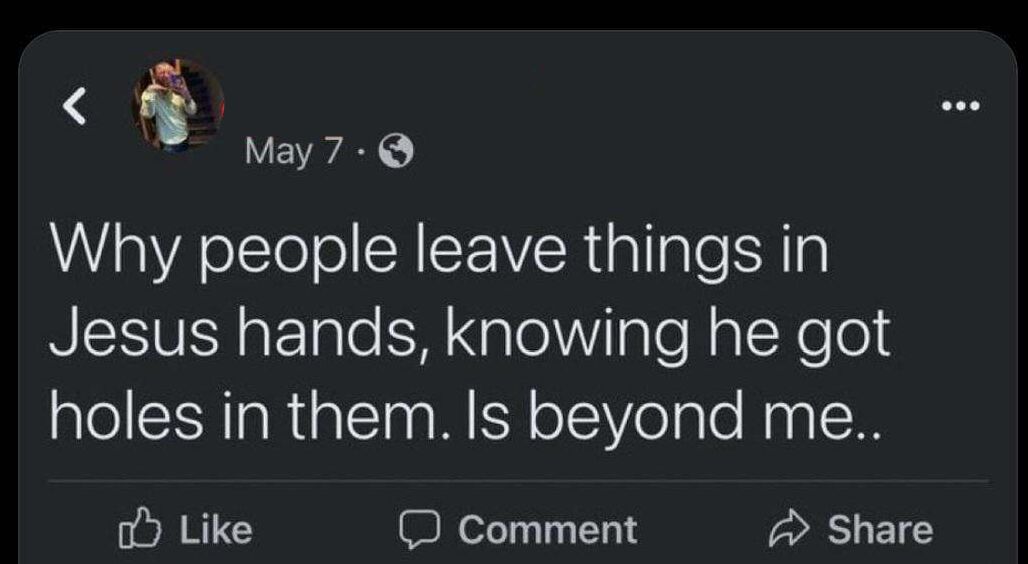Click the globe public privacy icon
Image resolution: width=1028 pixels, height=564 pixels.
pos(397,151)
